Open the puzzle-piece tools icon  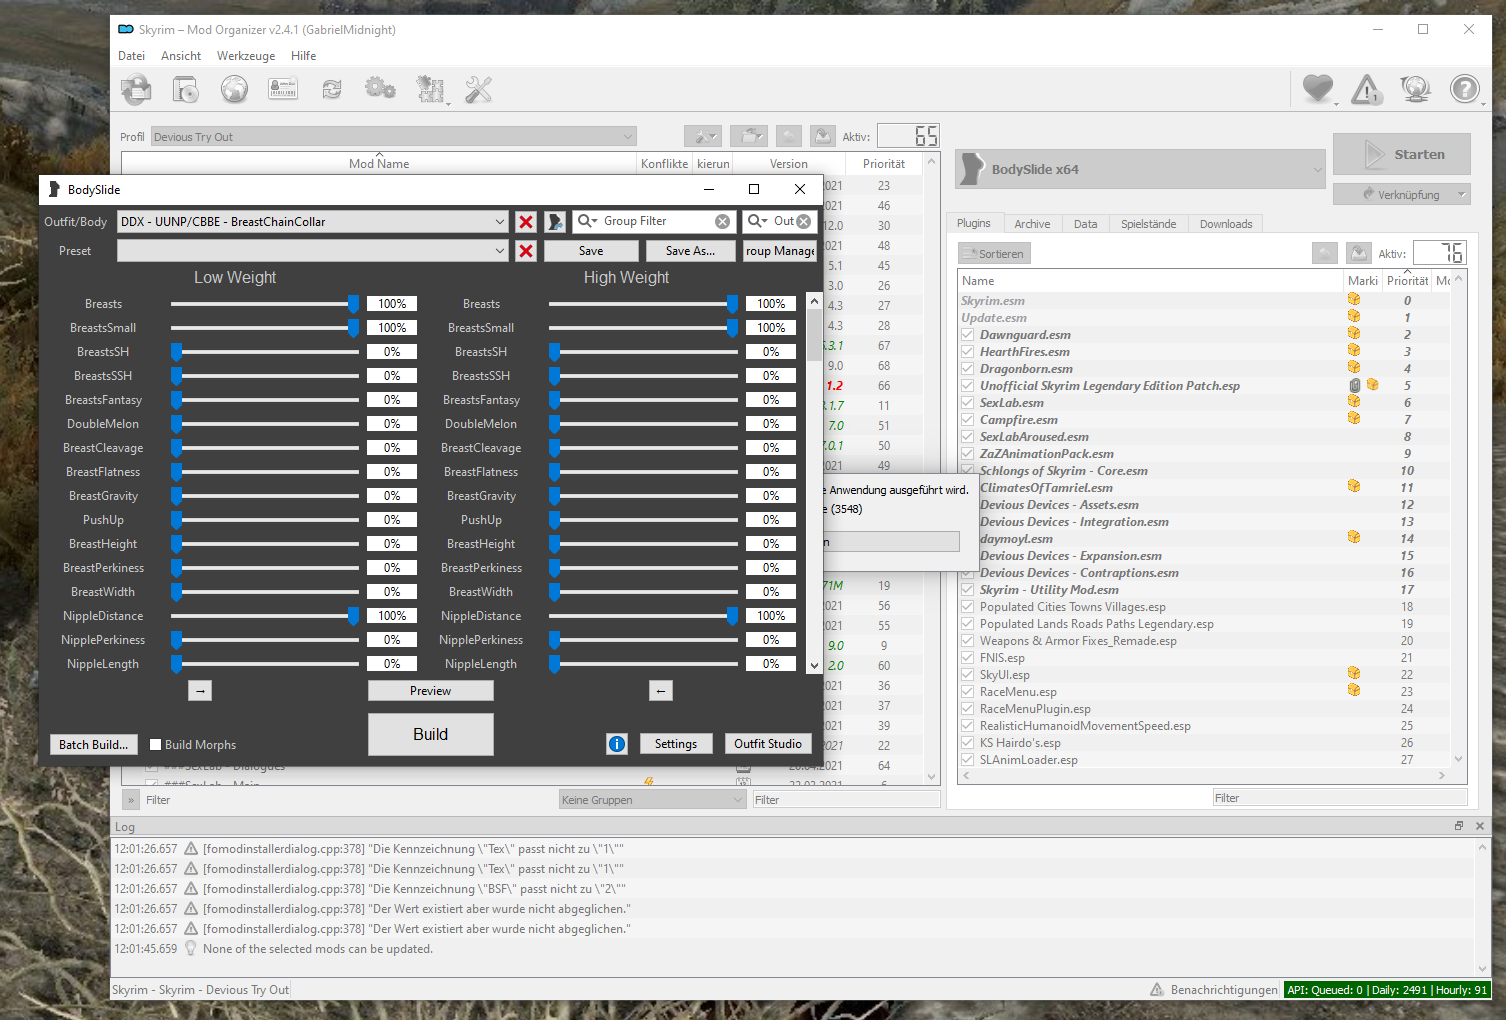430,90
